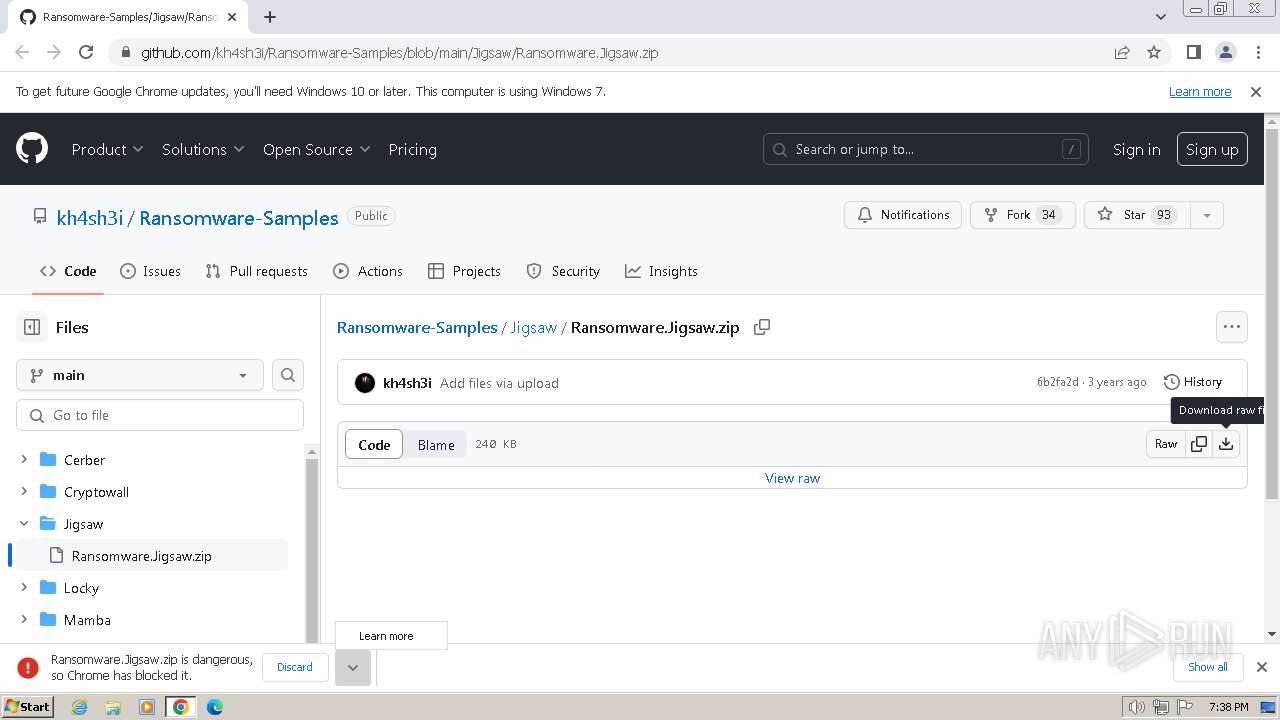Screen dimensions: 1280x720
Task: Download raw file icon button
Action: 1226,444
